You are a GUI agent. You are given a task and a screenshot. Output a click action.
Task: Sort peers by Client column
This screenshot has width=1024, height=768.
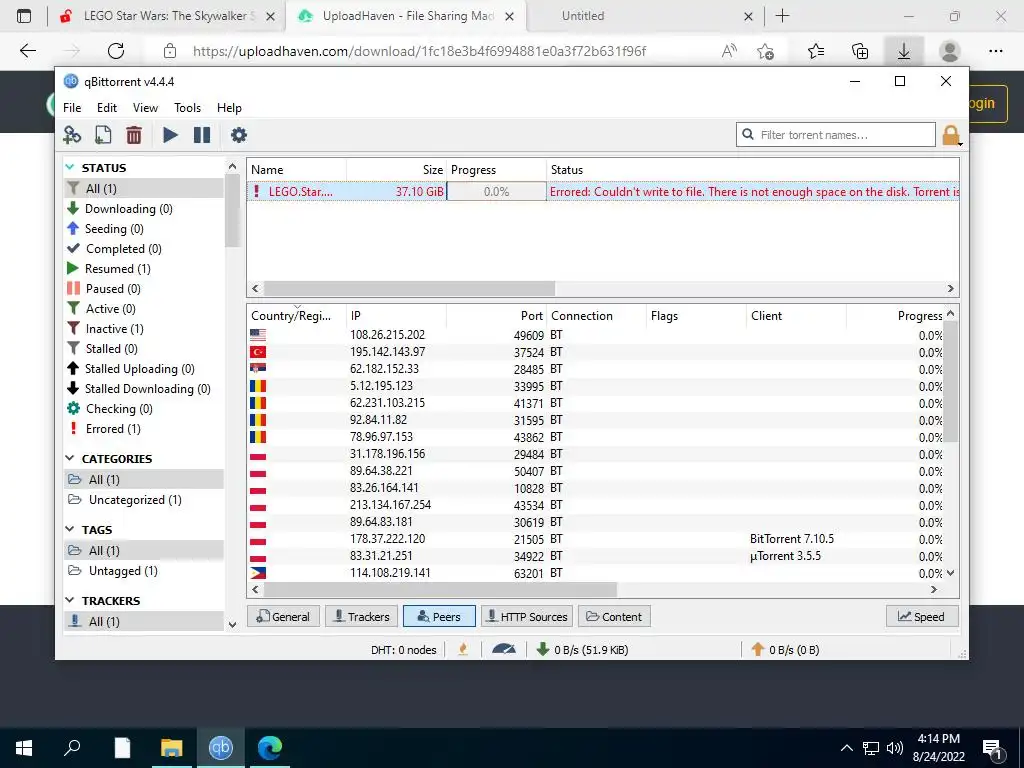[x=796, y=315]
